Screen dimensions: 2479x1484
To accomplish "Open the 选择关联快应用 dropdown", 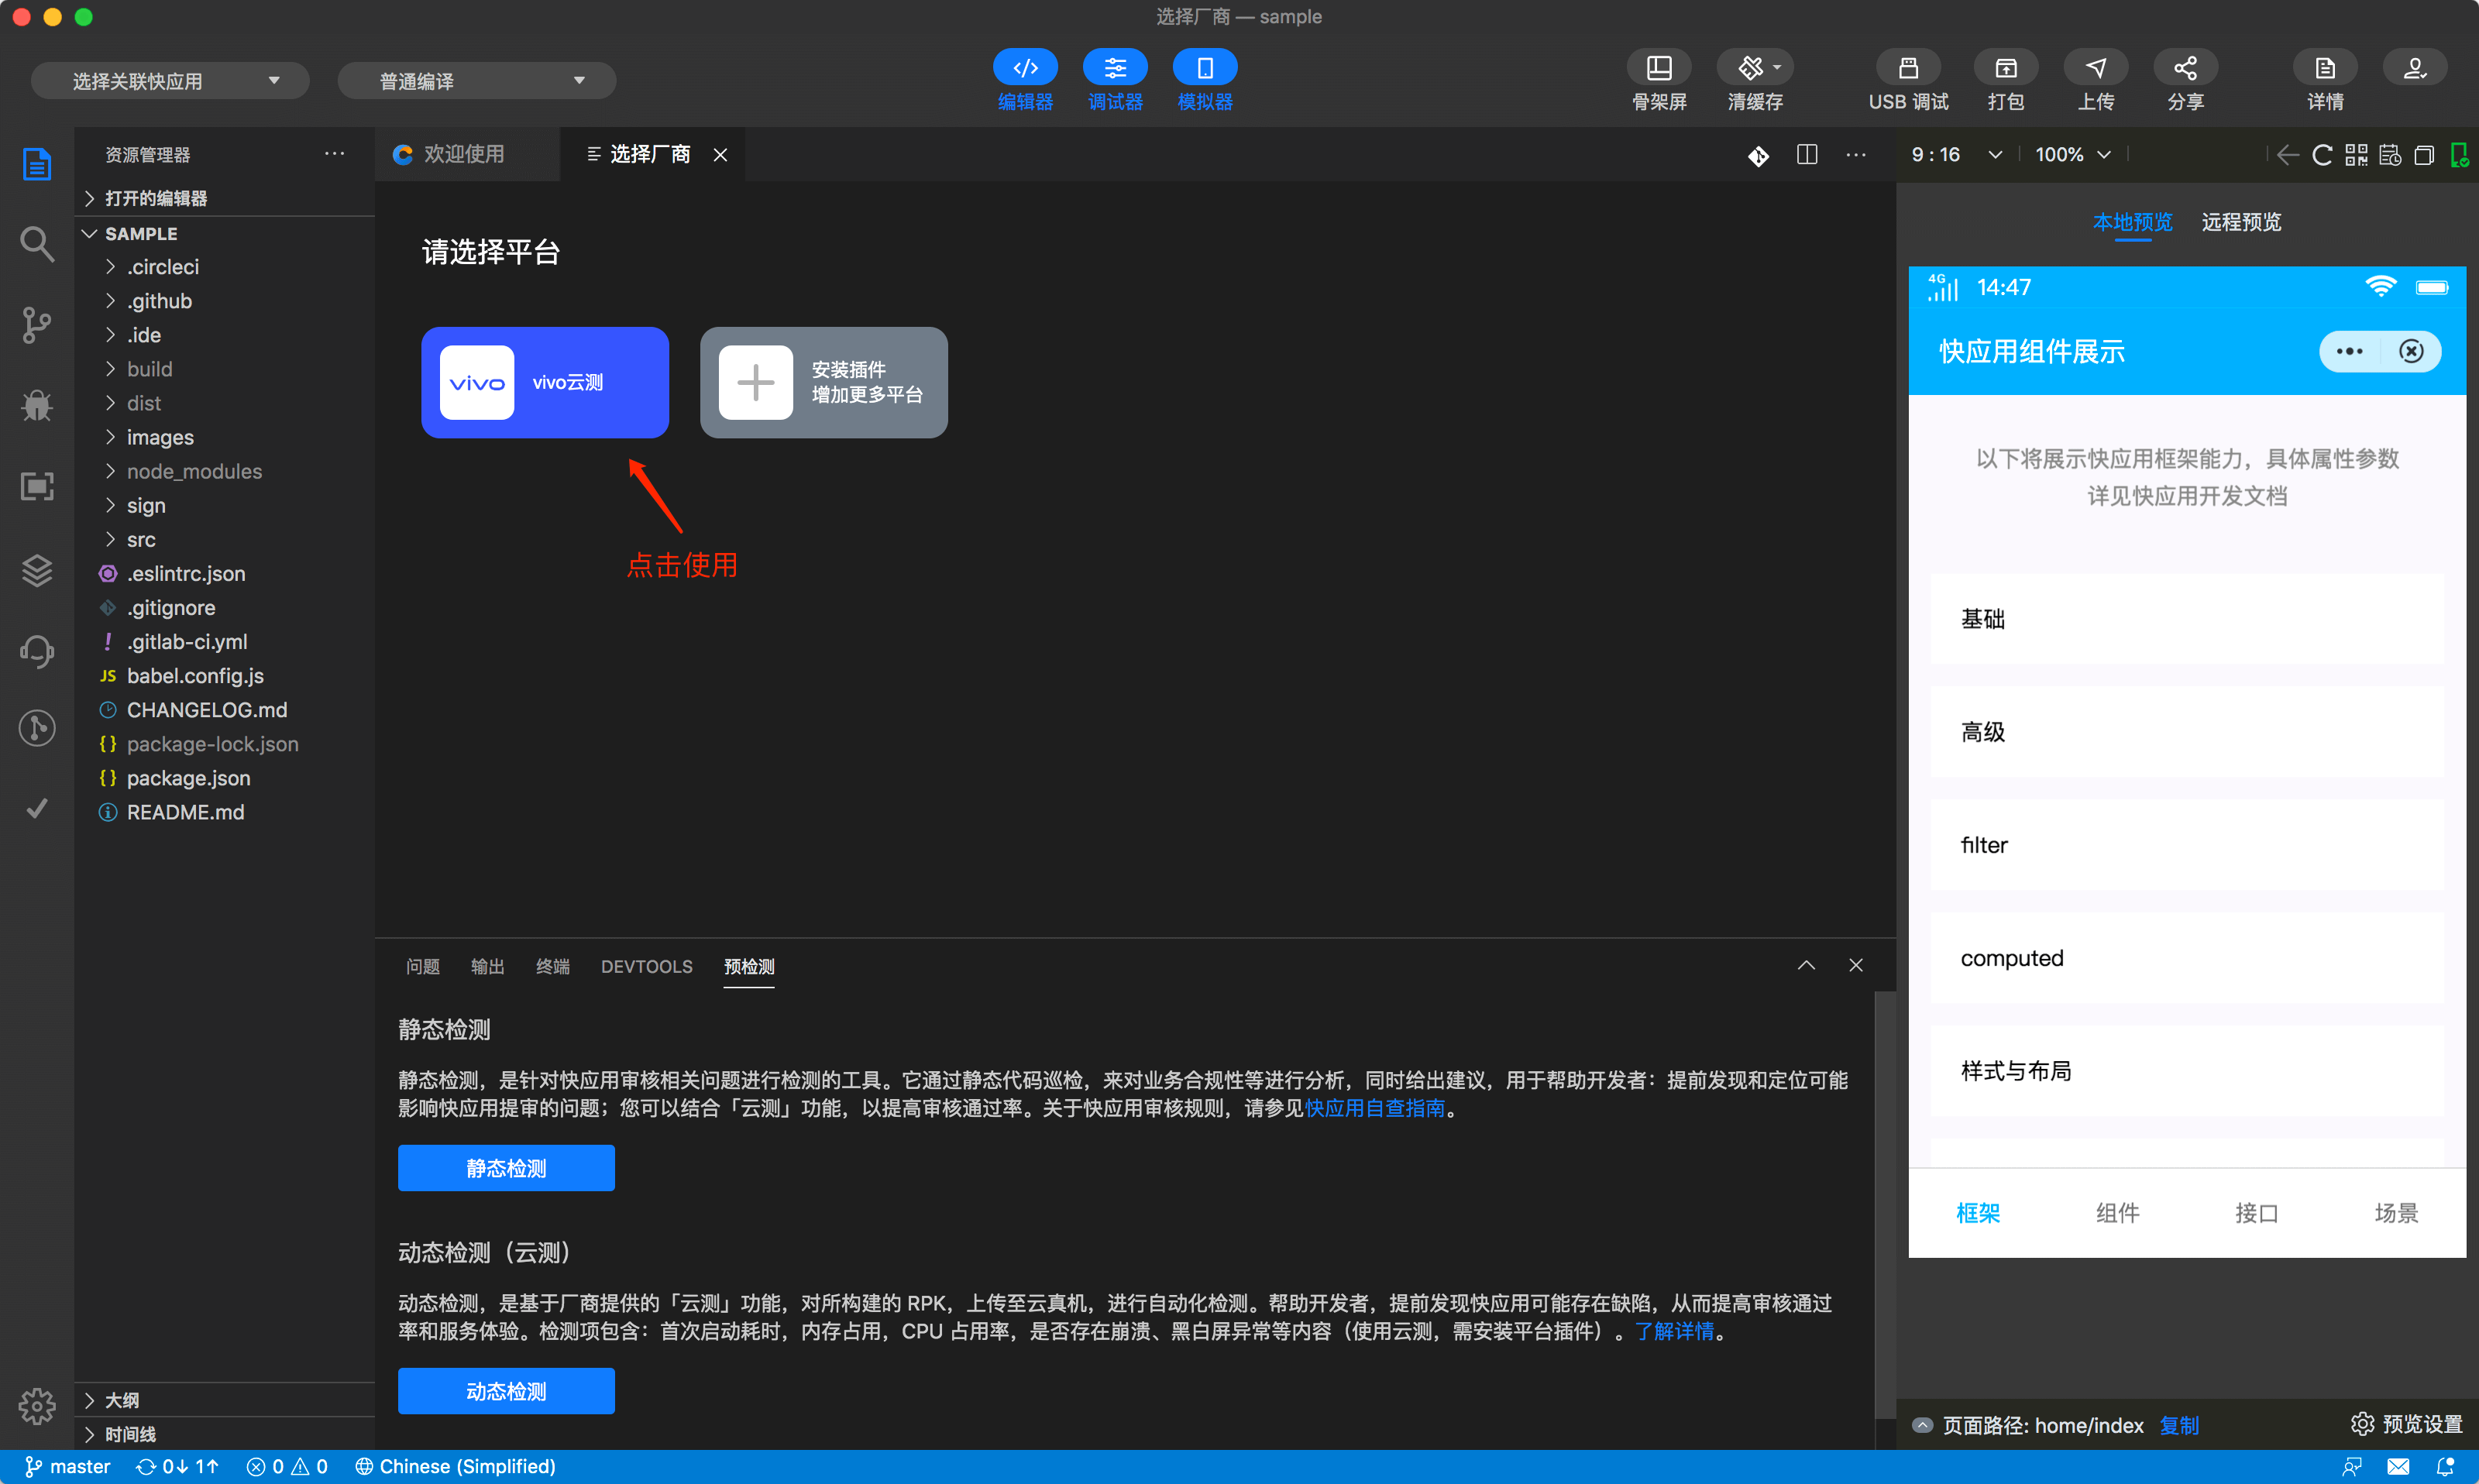I will 170,81.
